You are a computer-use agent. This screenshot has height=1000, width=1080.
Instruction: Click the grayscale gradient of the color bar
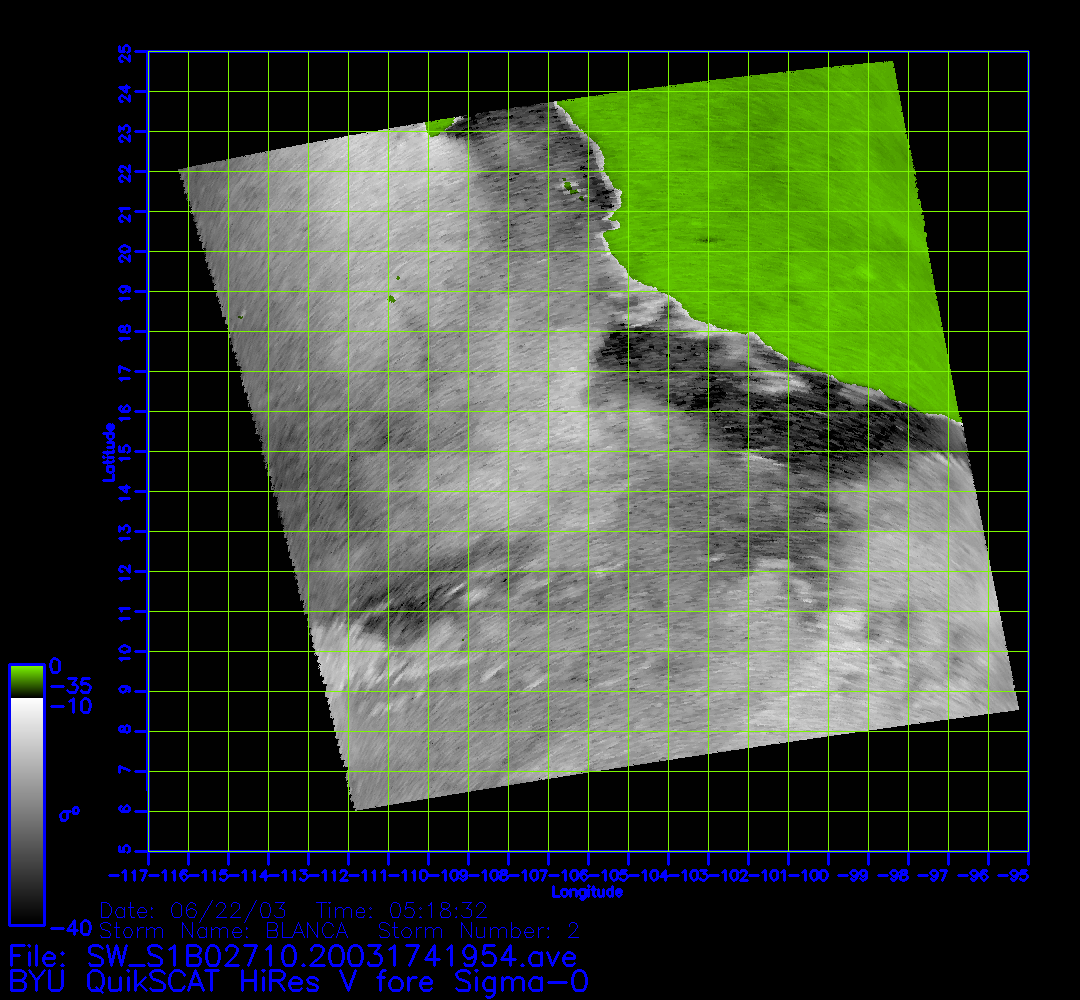(26, 810)
